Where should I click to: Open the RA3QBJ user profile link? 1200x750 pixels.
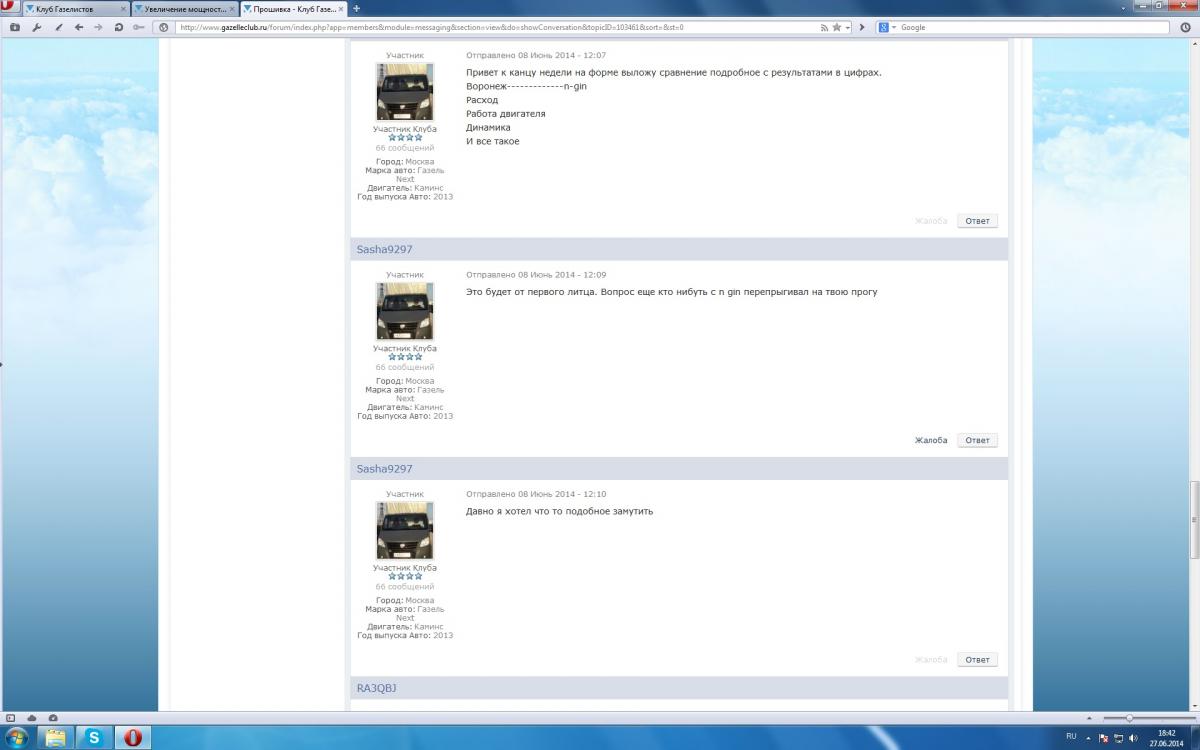coord(377,688)
